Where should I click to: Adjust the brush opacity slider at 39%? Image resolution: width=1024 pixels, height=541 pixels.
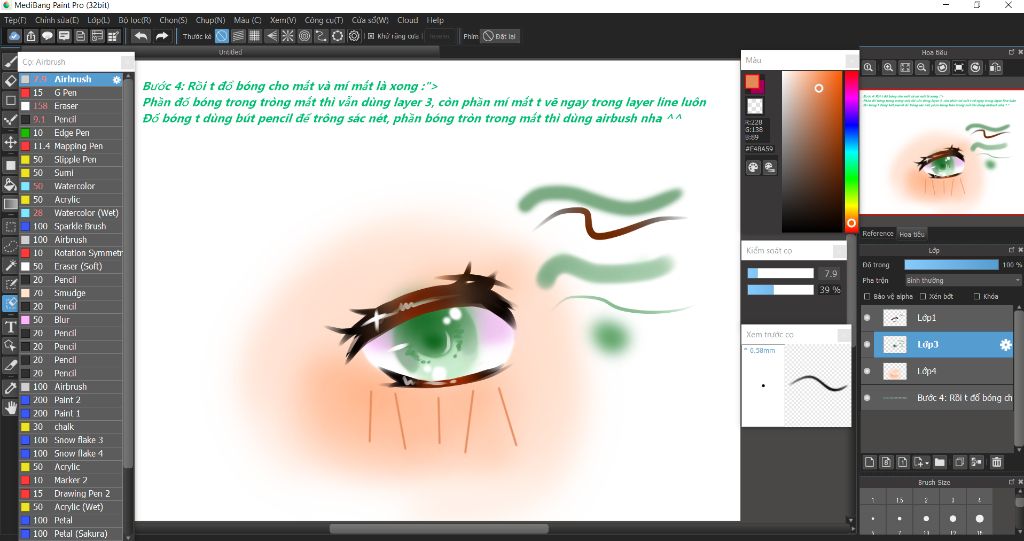tap(780, 289)
